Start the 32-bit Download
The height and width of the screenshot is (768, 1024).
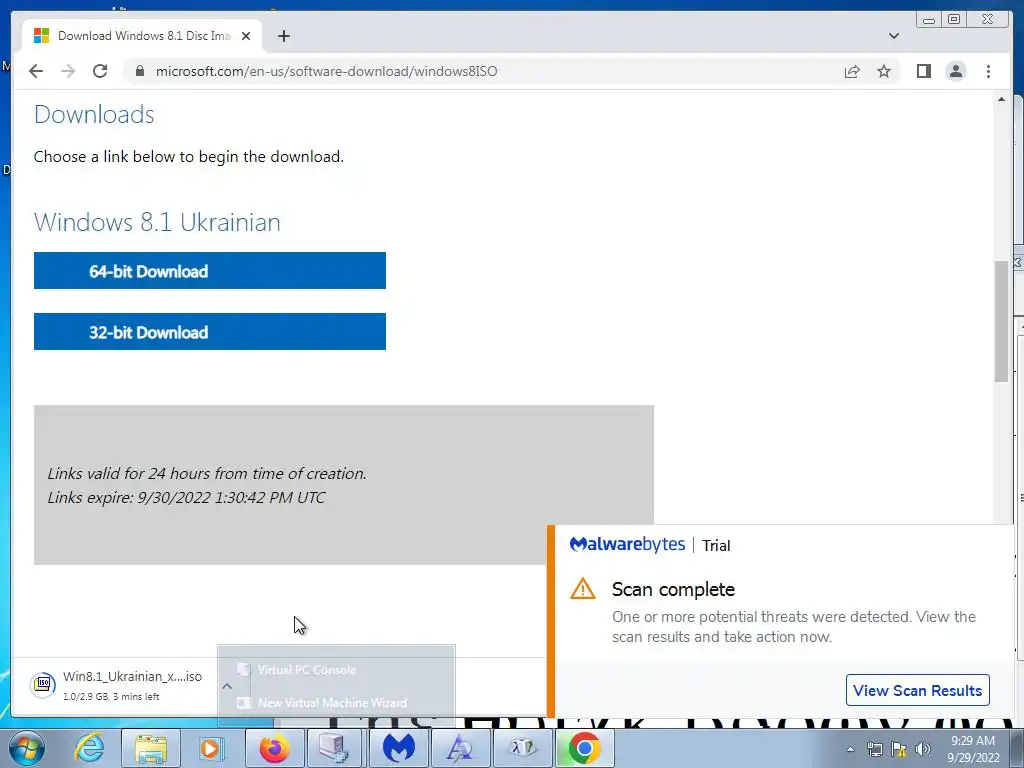[x=210, y=332]
